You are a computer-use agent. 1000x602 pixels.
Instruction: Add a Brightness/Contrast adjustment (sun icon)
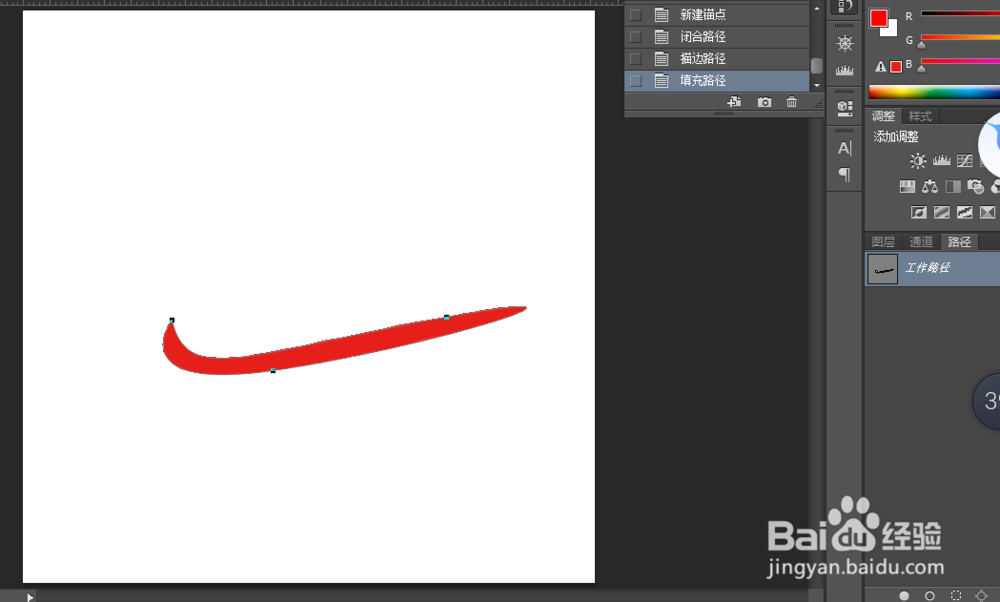918,161
